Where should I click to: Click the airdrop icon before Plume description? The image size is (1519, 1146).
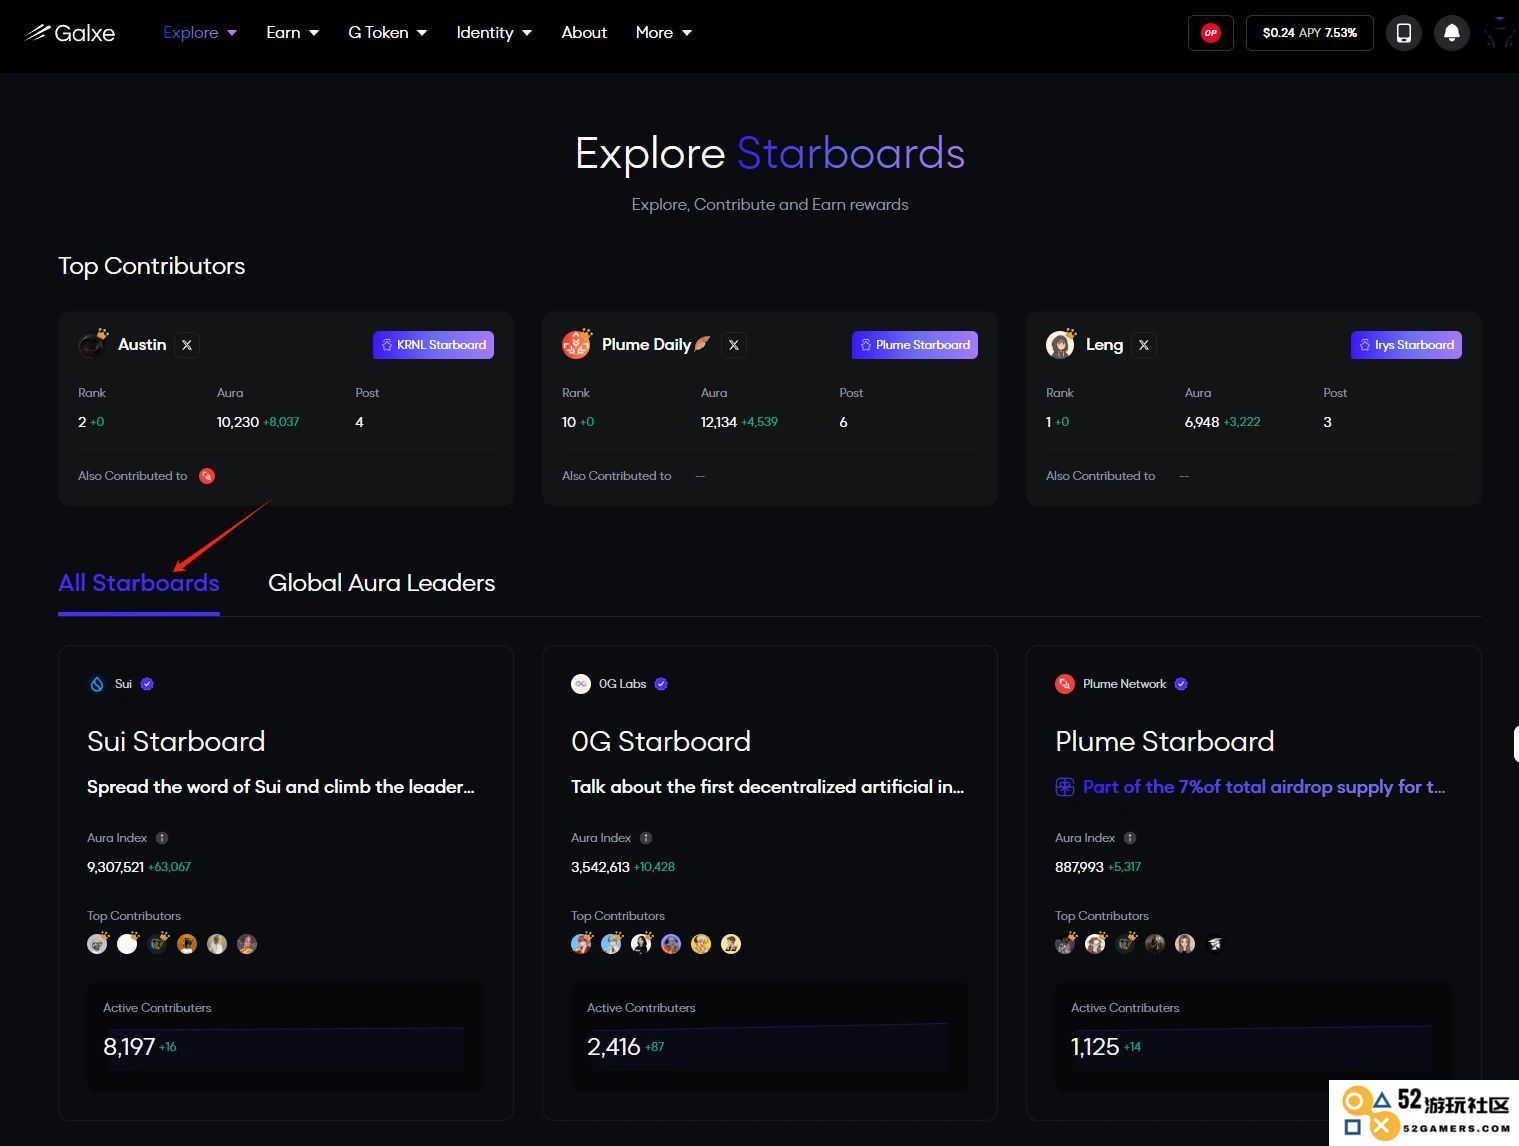pyautogui.click(x=1065, y=787)
